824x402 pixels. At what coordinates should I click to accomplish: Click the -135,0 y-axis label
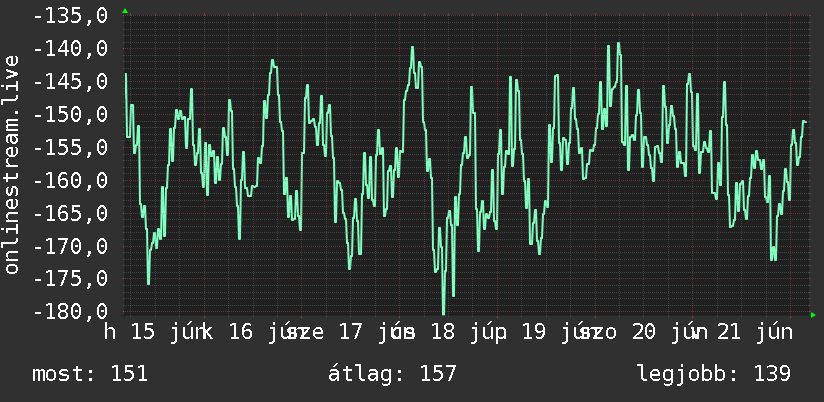click(x=71, y=15)
